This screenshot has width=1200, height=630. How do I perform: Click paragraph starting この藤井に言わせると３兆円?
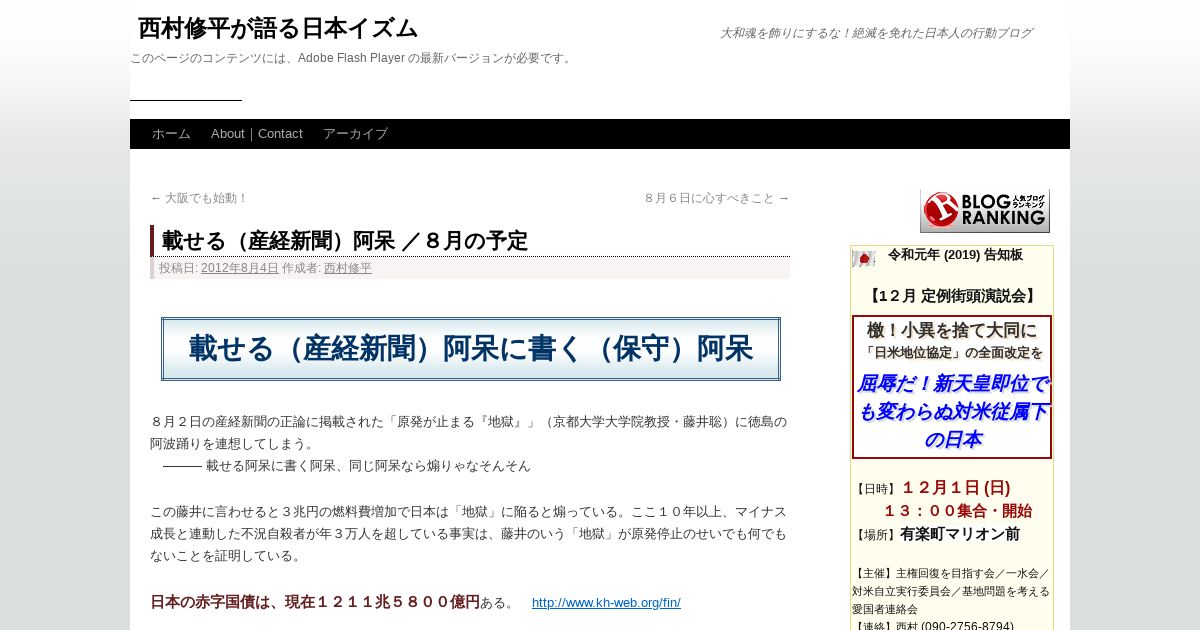pos(469,533)
